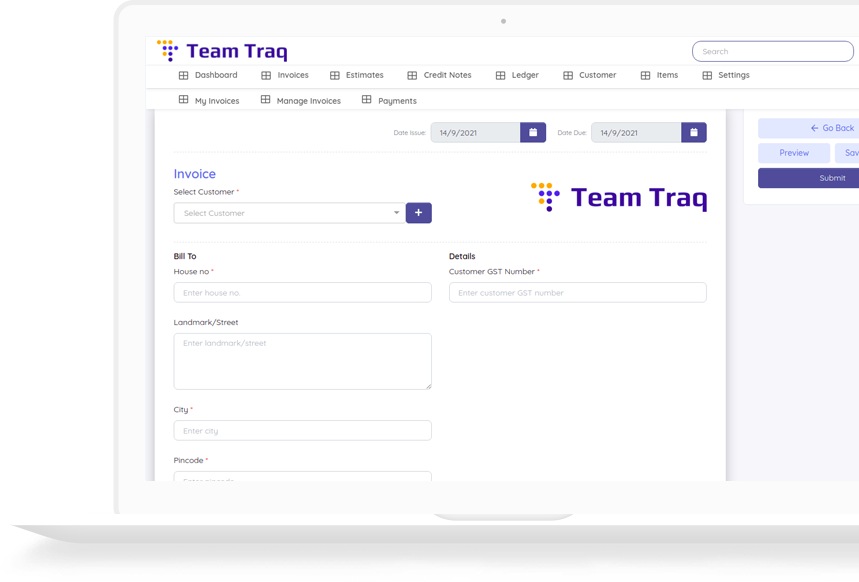Click the Estimates grid icon

pos(335,75)
